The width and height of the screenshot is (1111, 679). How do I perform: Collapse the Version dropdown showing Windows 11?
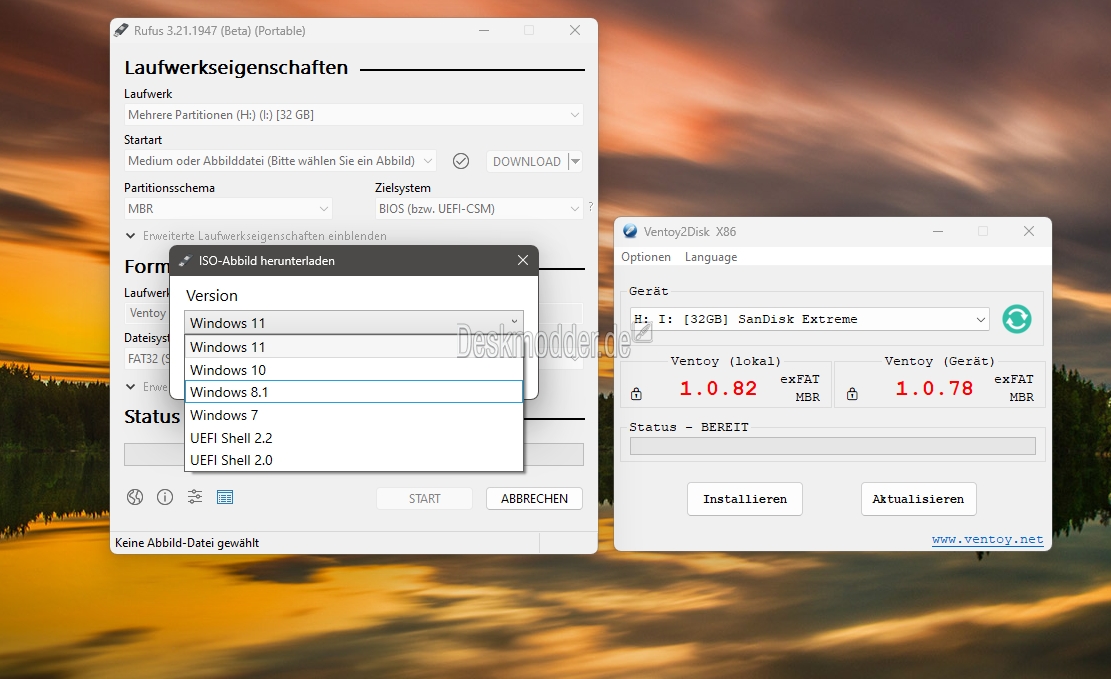354,322
